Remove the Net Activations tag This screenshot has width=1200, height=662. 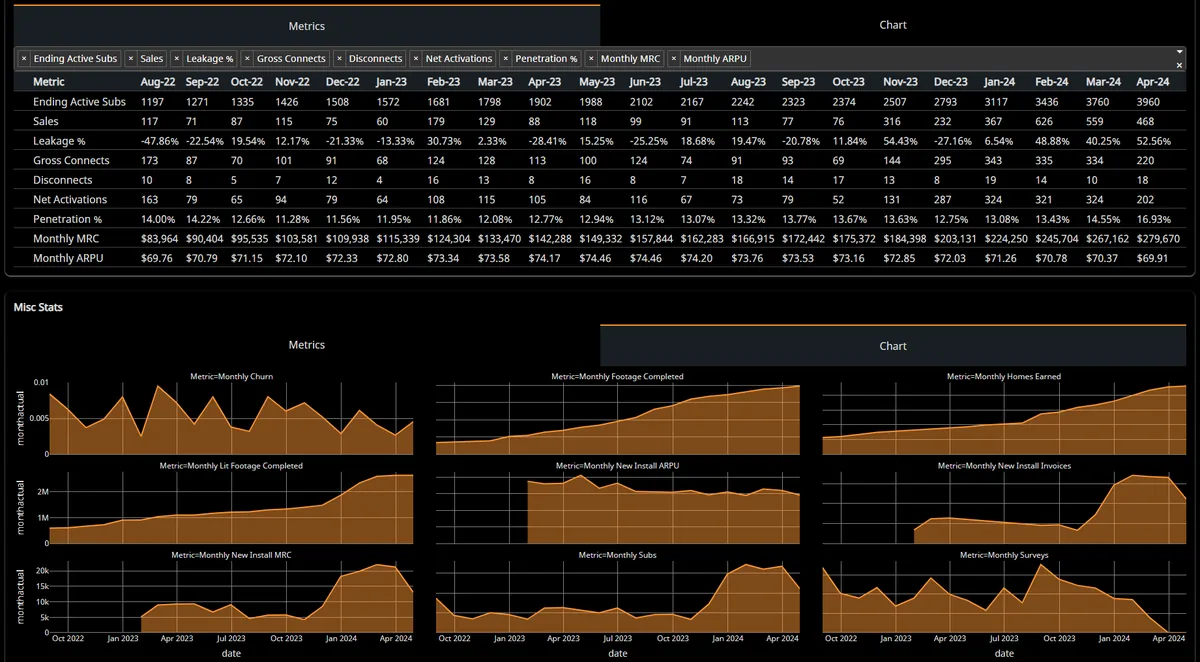pos(417,59)
